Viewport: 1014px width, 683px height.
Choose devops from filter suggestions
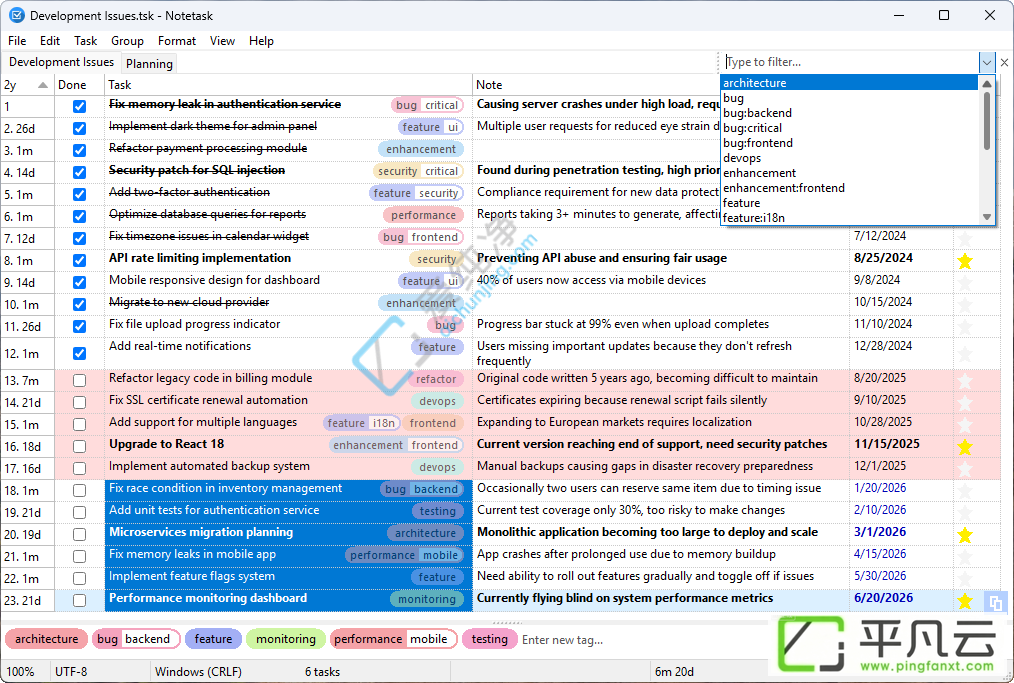point(849,158)
